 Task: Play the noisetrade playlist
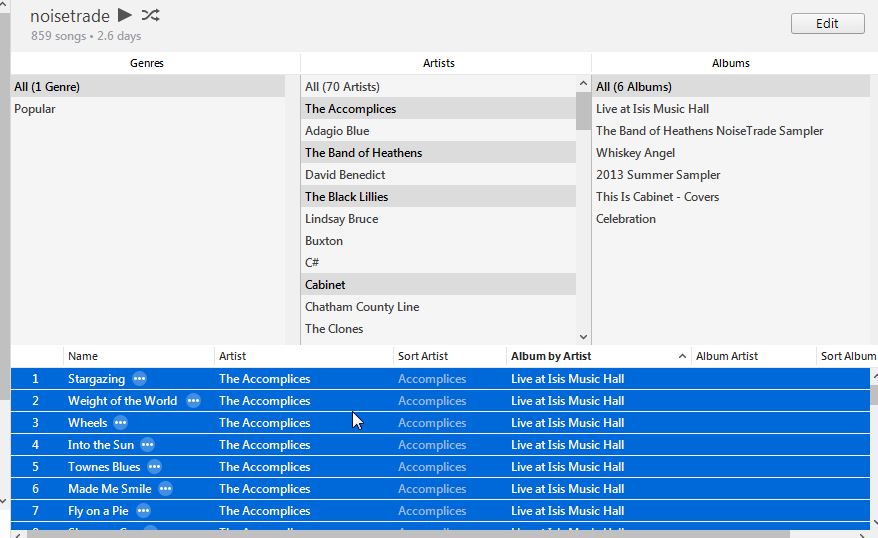[x=125, y=15]
